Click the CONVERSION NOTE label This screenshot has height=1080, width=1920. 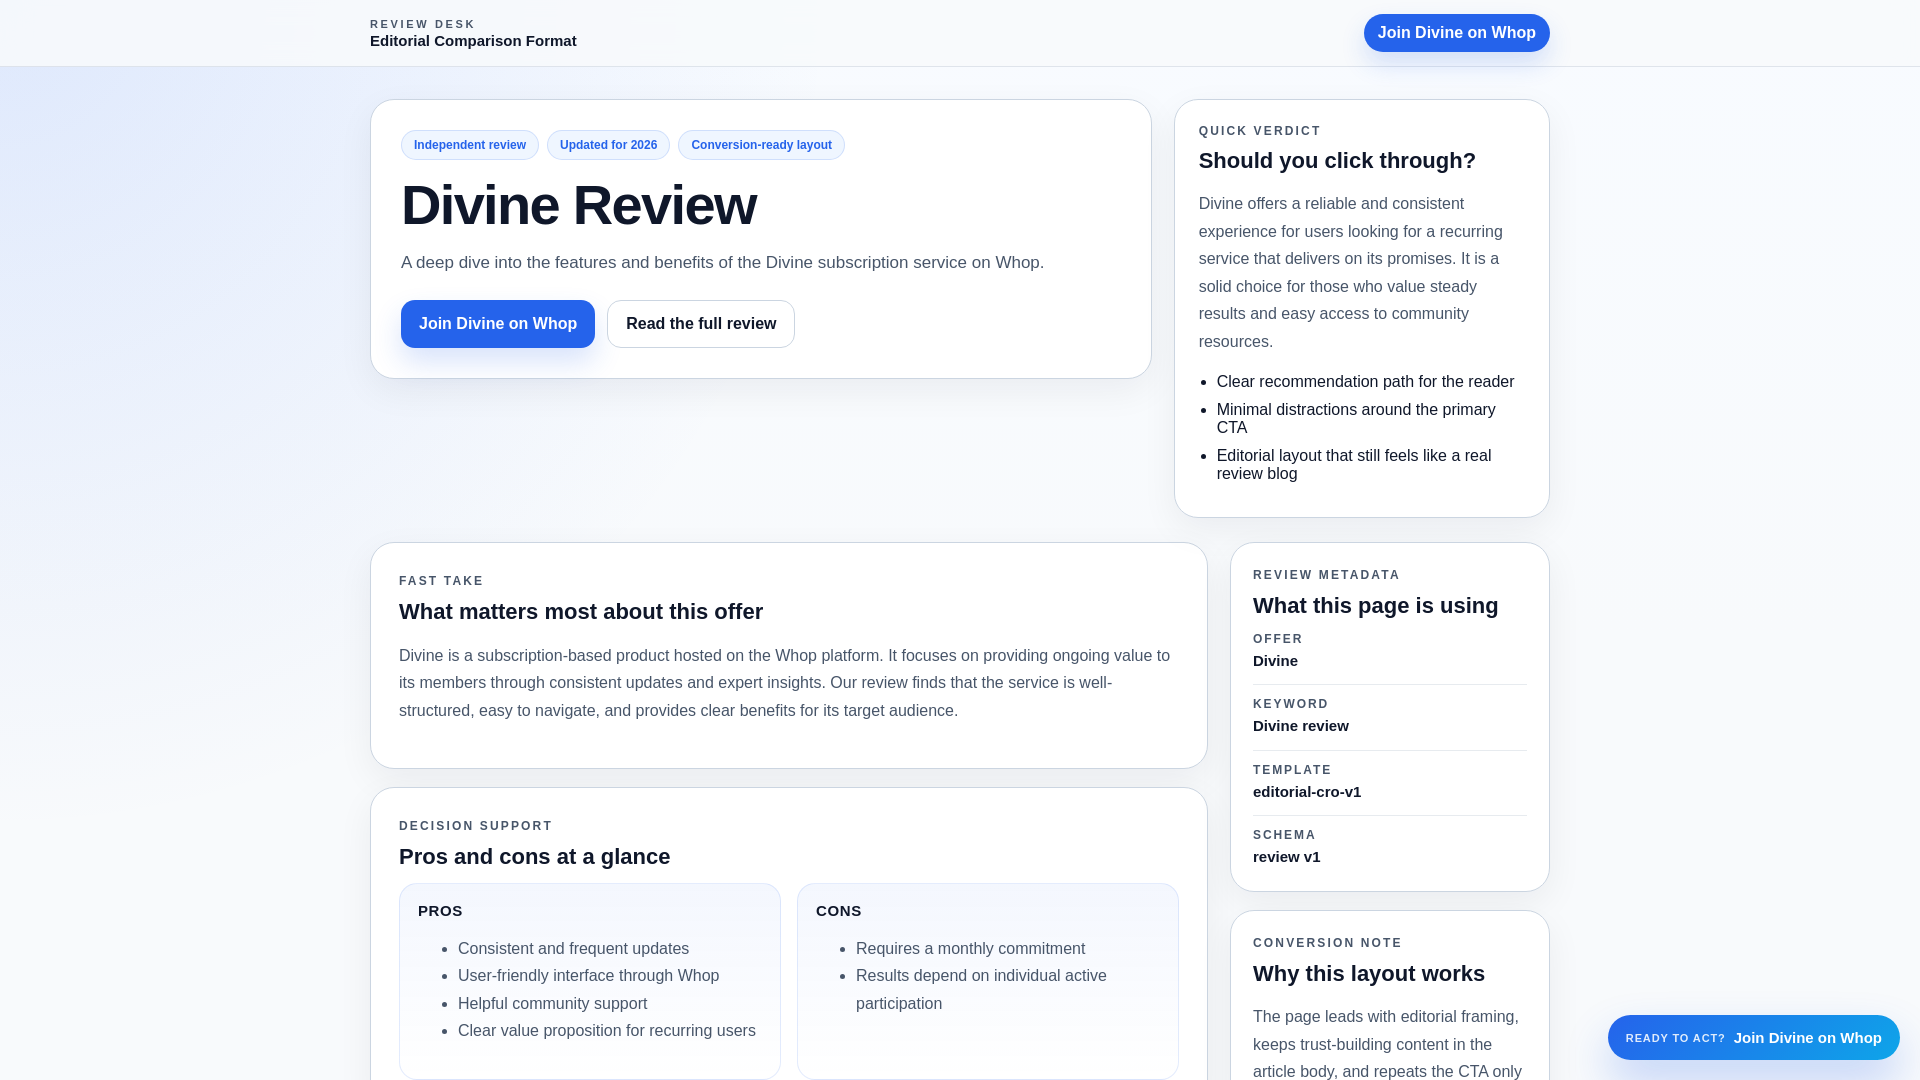1327,943
